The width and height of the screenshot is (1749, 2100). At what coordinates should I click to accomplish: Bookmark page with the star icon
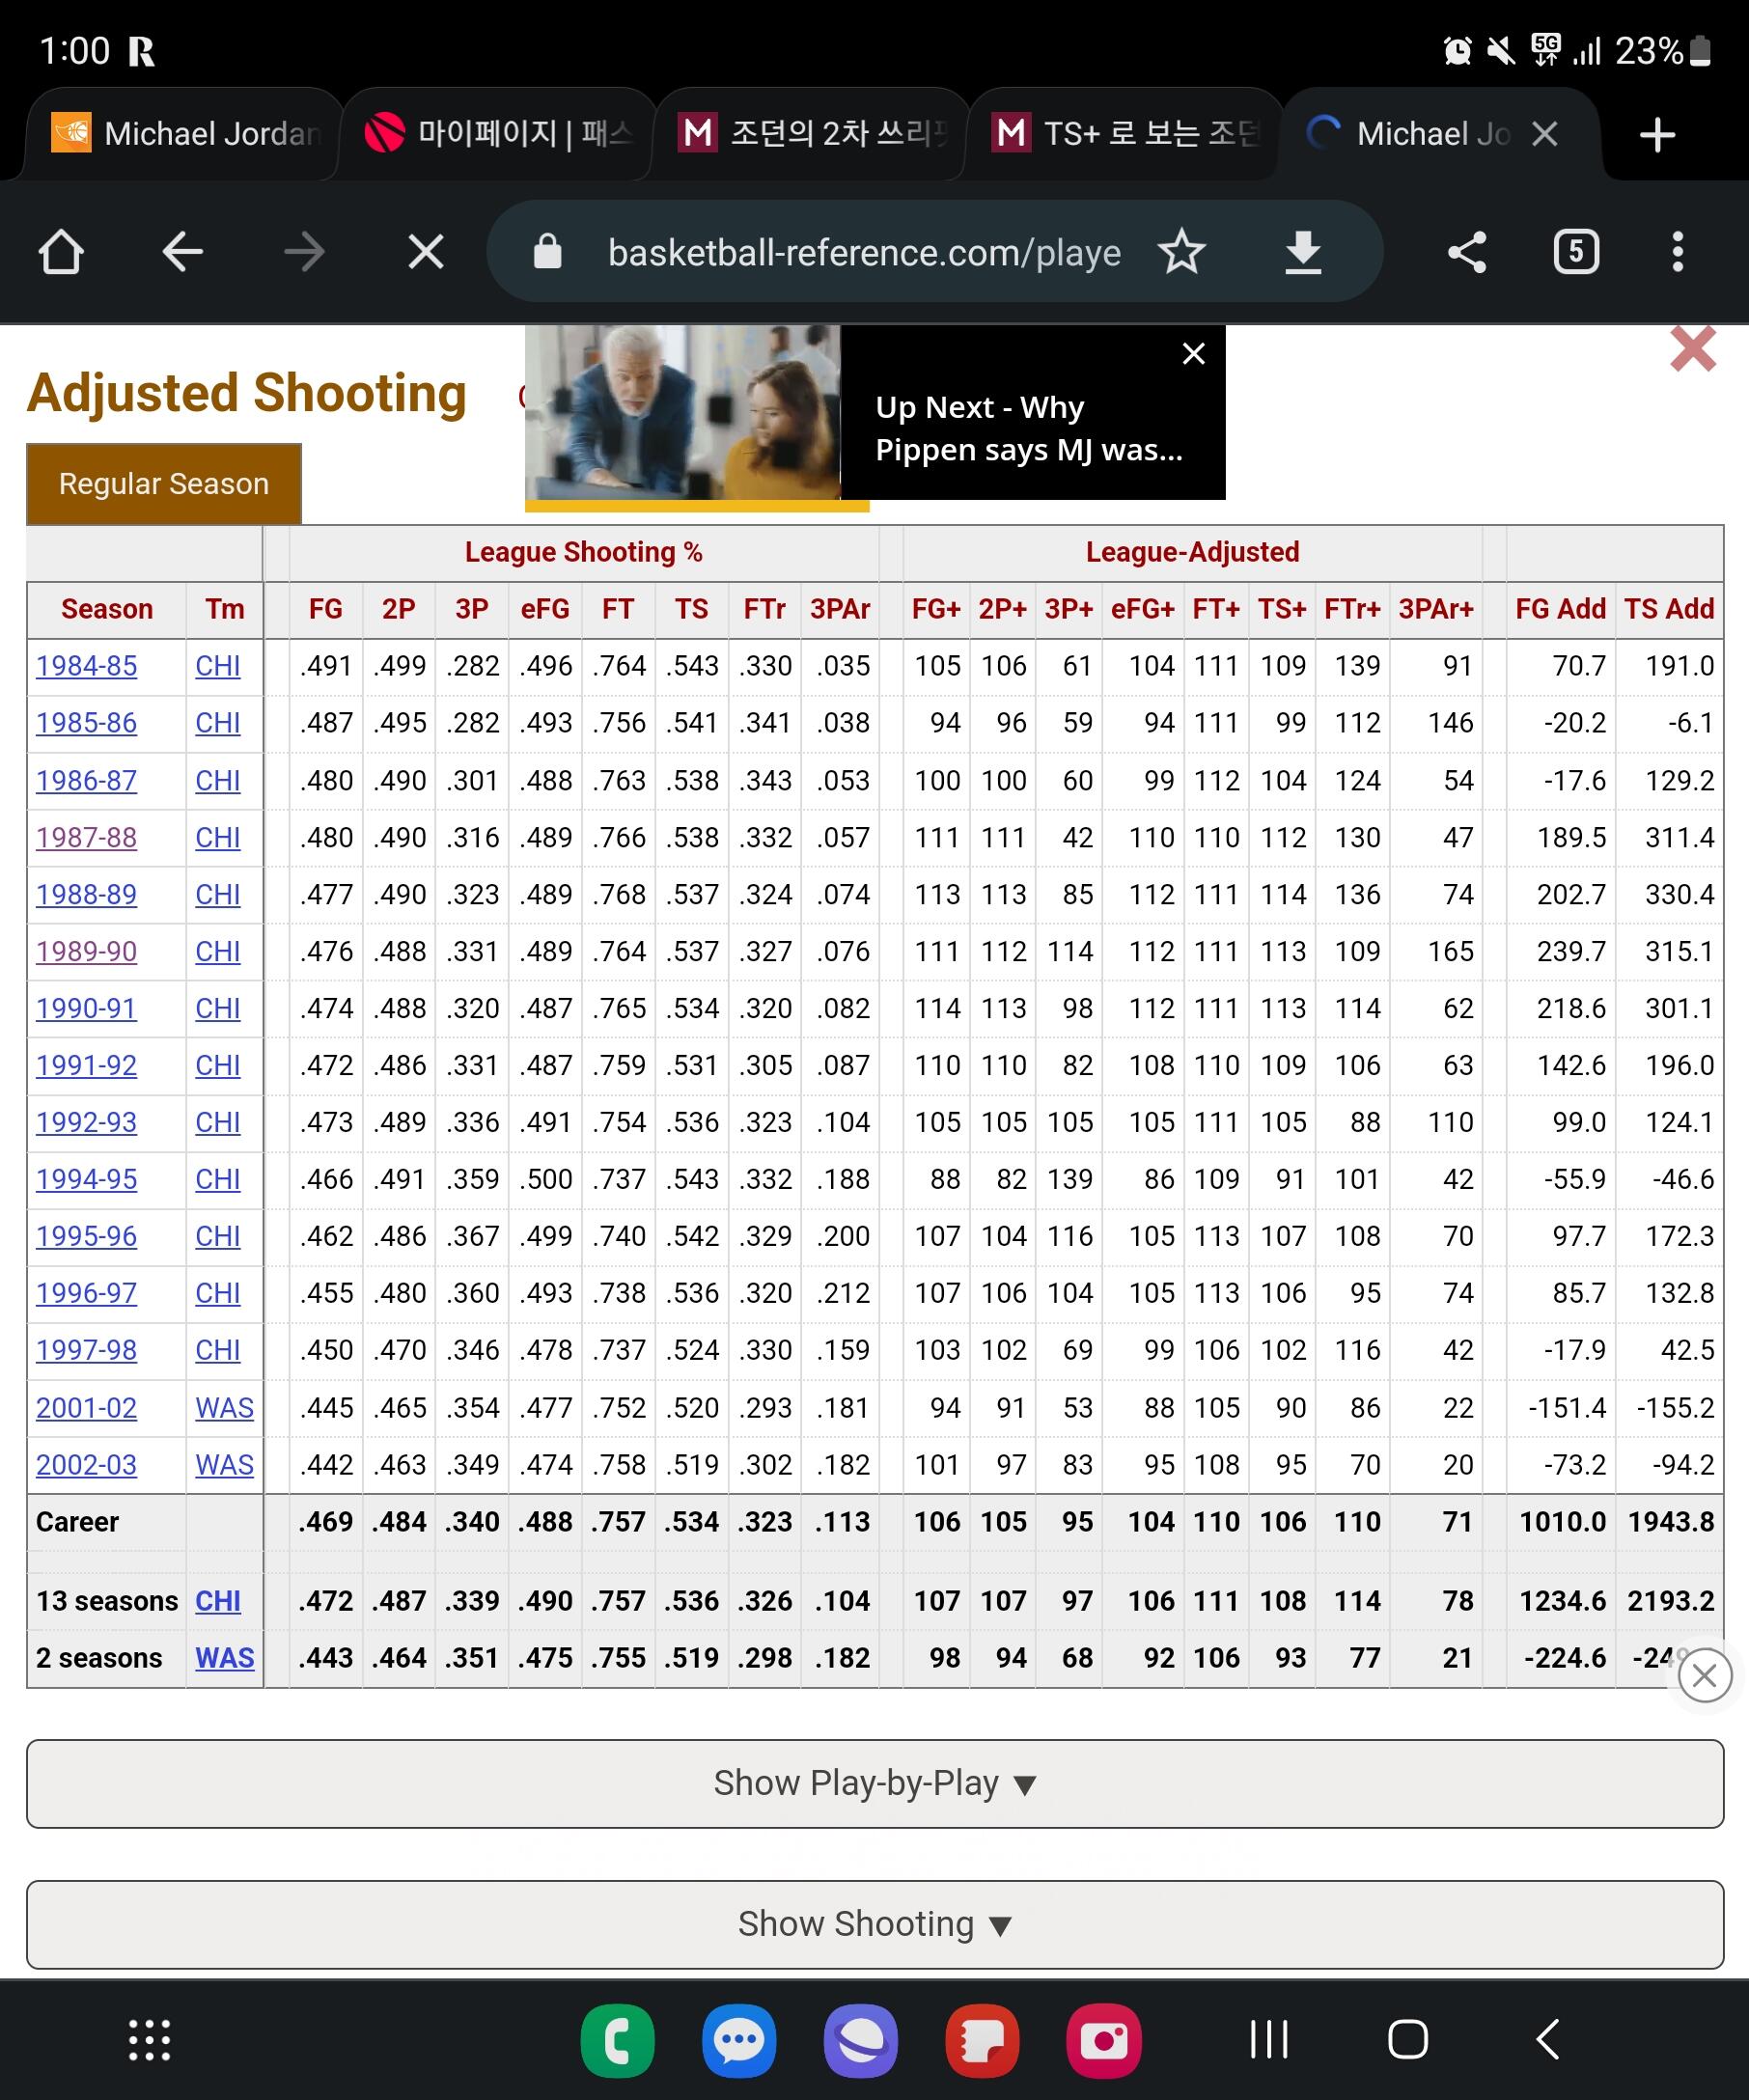tap(1182, 252)
